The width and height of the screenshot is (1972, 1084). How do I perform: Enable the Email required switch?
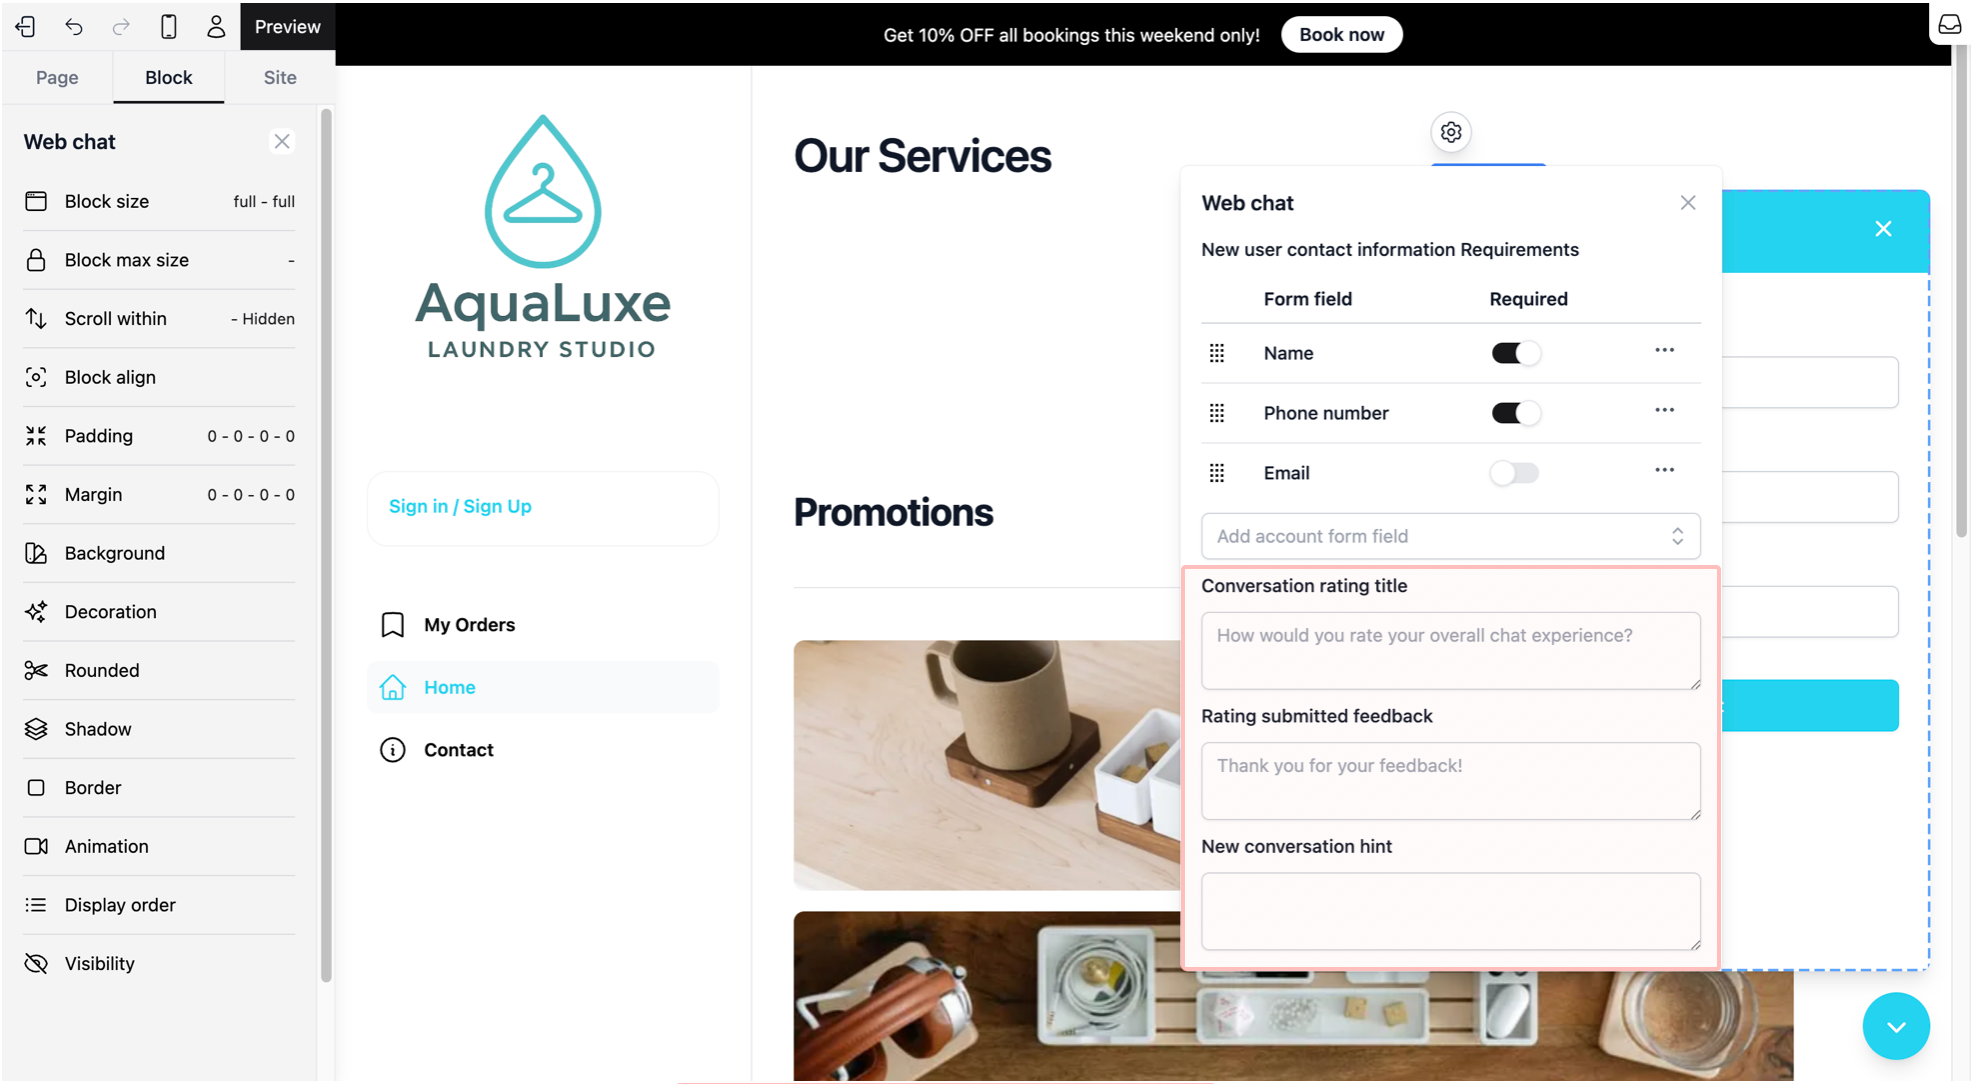point(1515,473)
